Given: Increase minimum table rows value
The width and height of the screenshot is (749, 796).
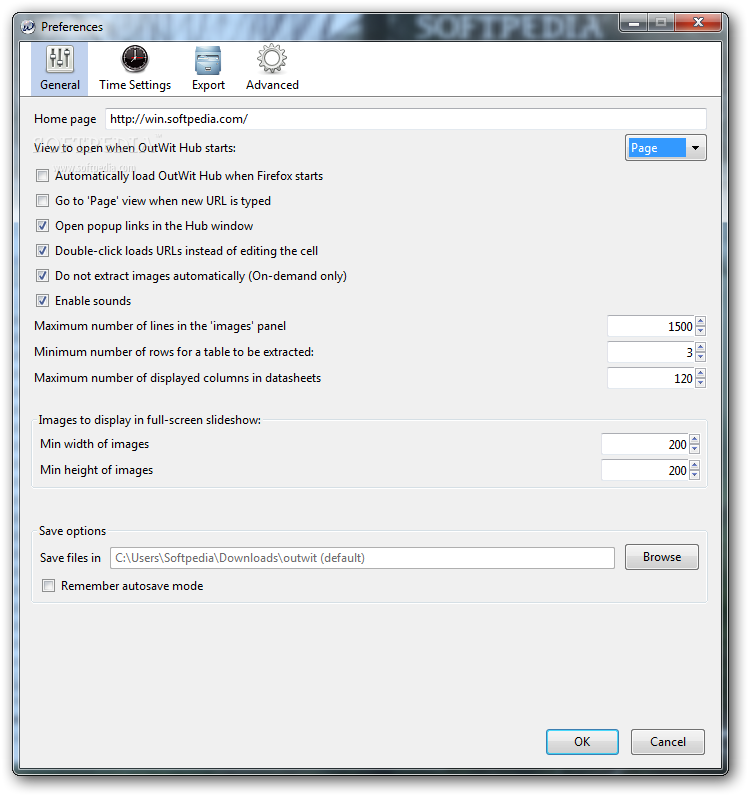Looking at the screenshot, I should [x=701, y=347].
